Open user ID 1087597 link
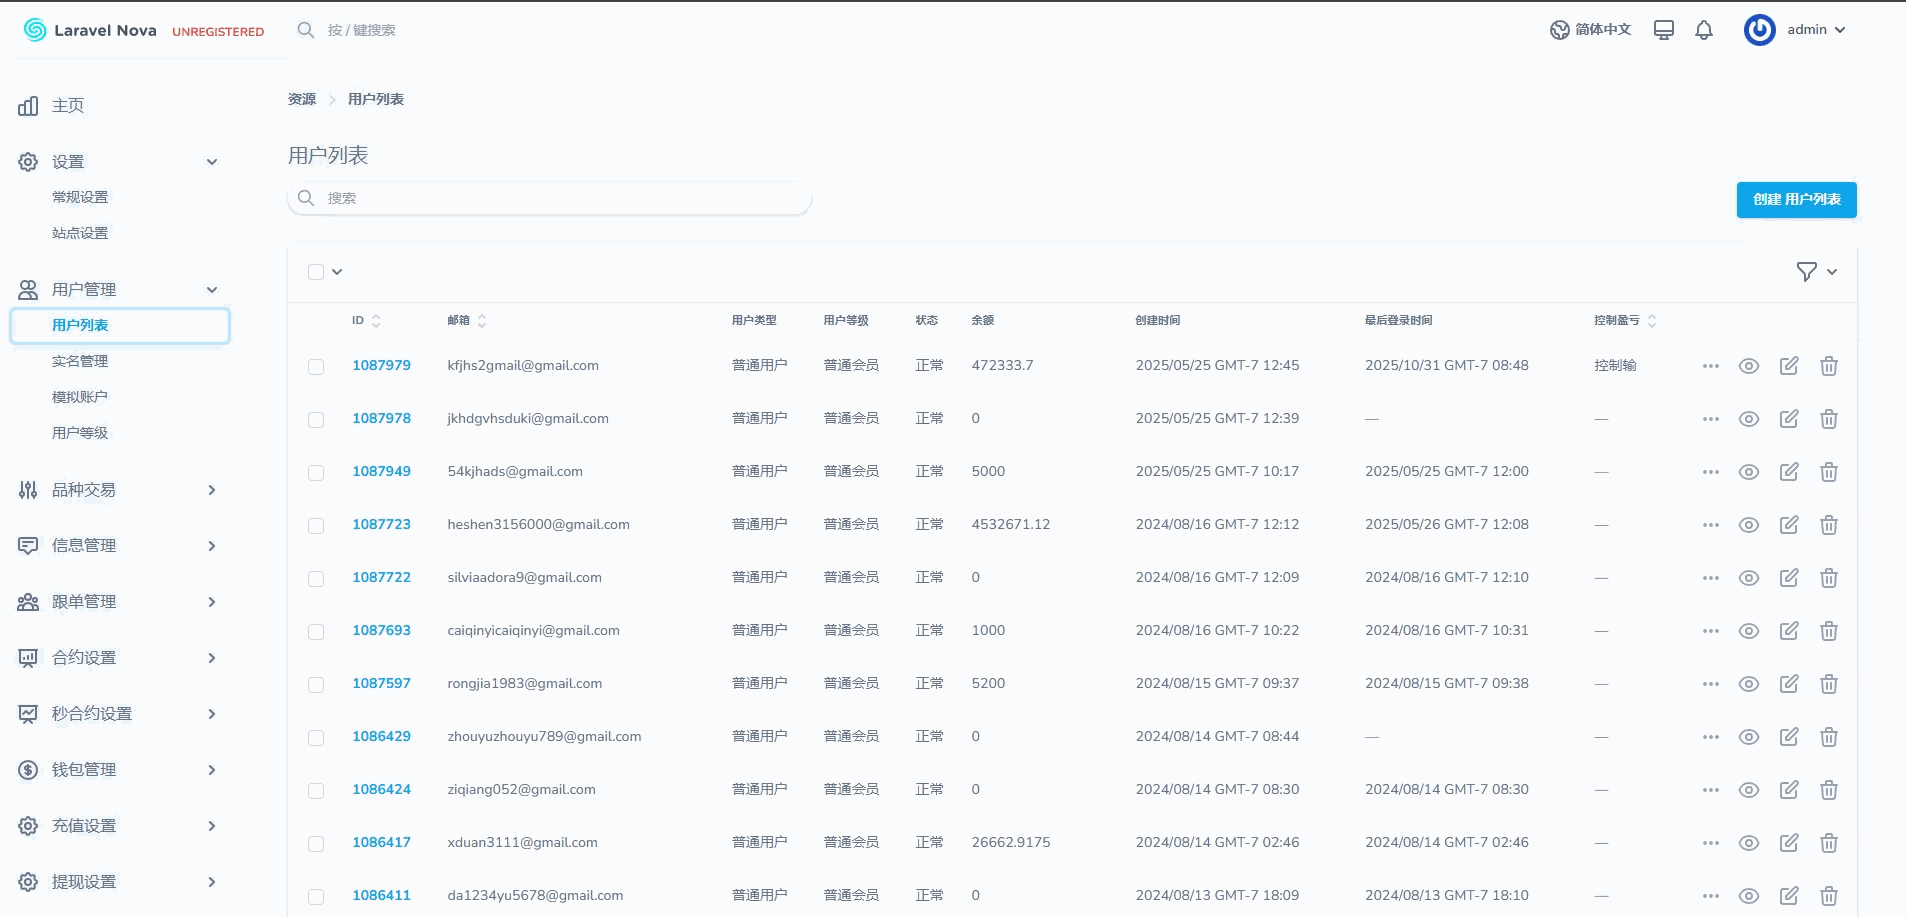 tap(381, 683)
